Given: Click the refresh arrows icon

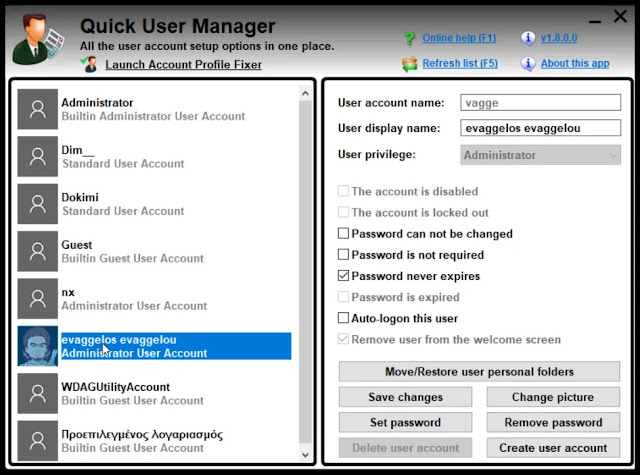Looking at the screenshot, I should (409, 64).
